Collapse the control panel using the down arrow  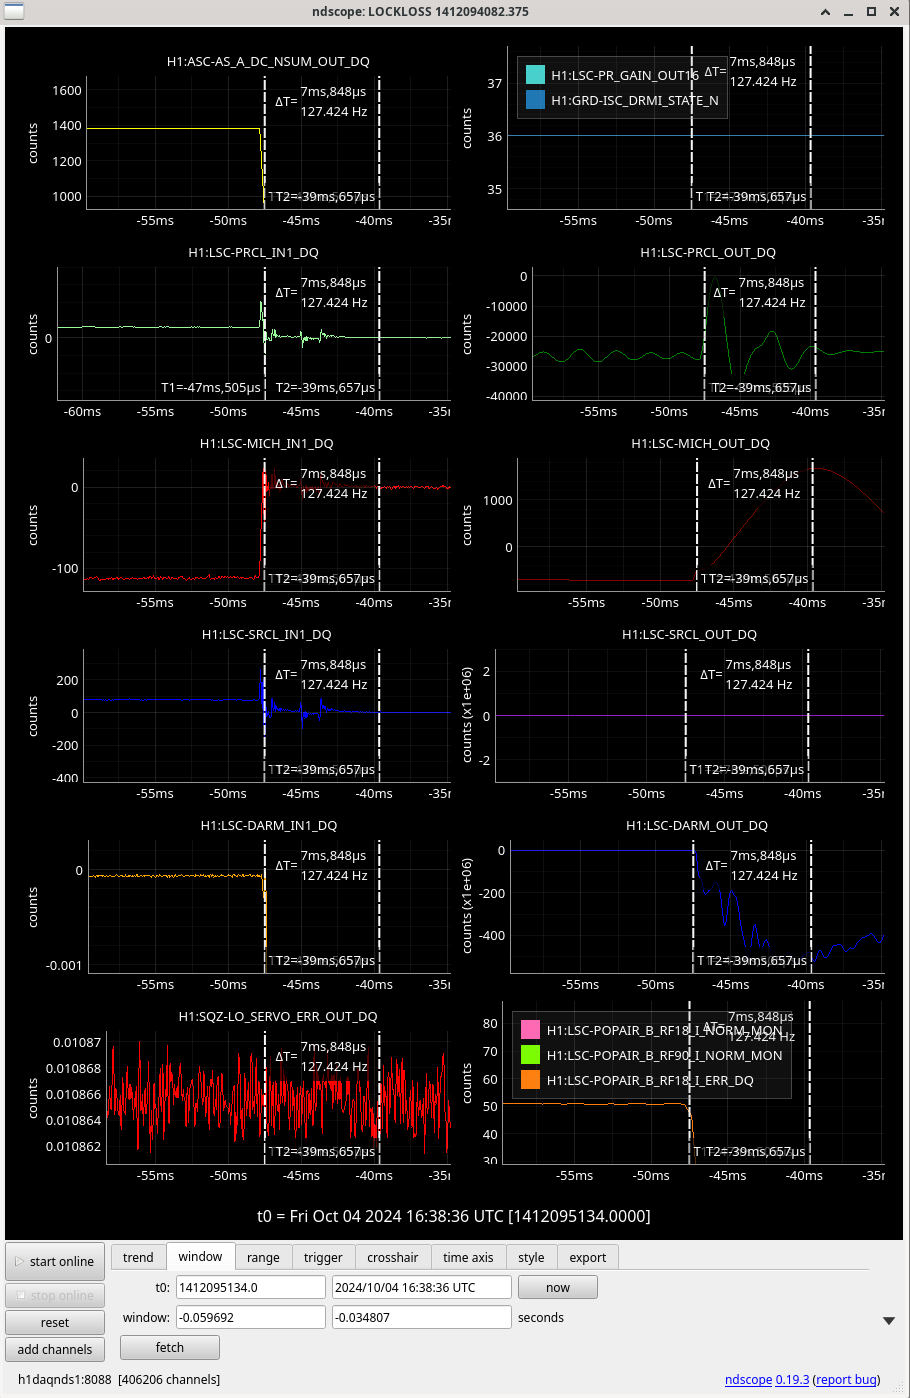(888, 1321)
